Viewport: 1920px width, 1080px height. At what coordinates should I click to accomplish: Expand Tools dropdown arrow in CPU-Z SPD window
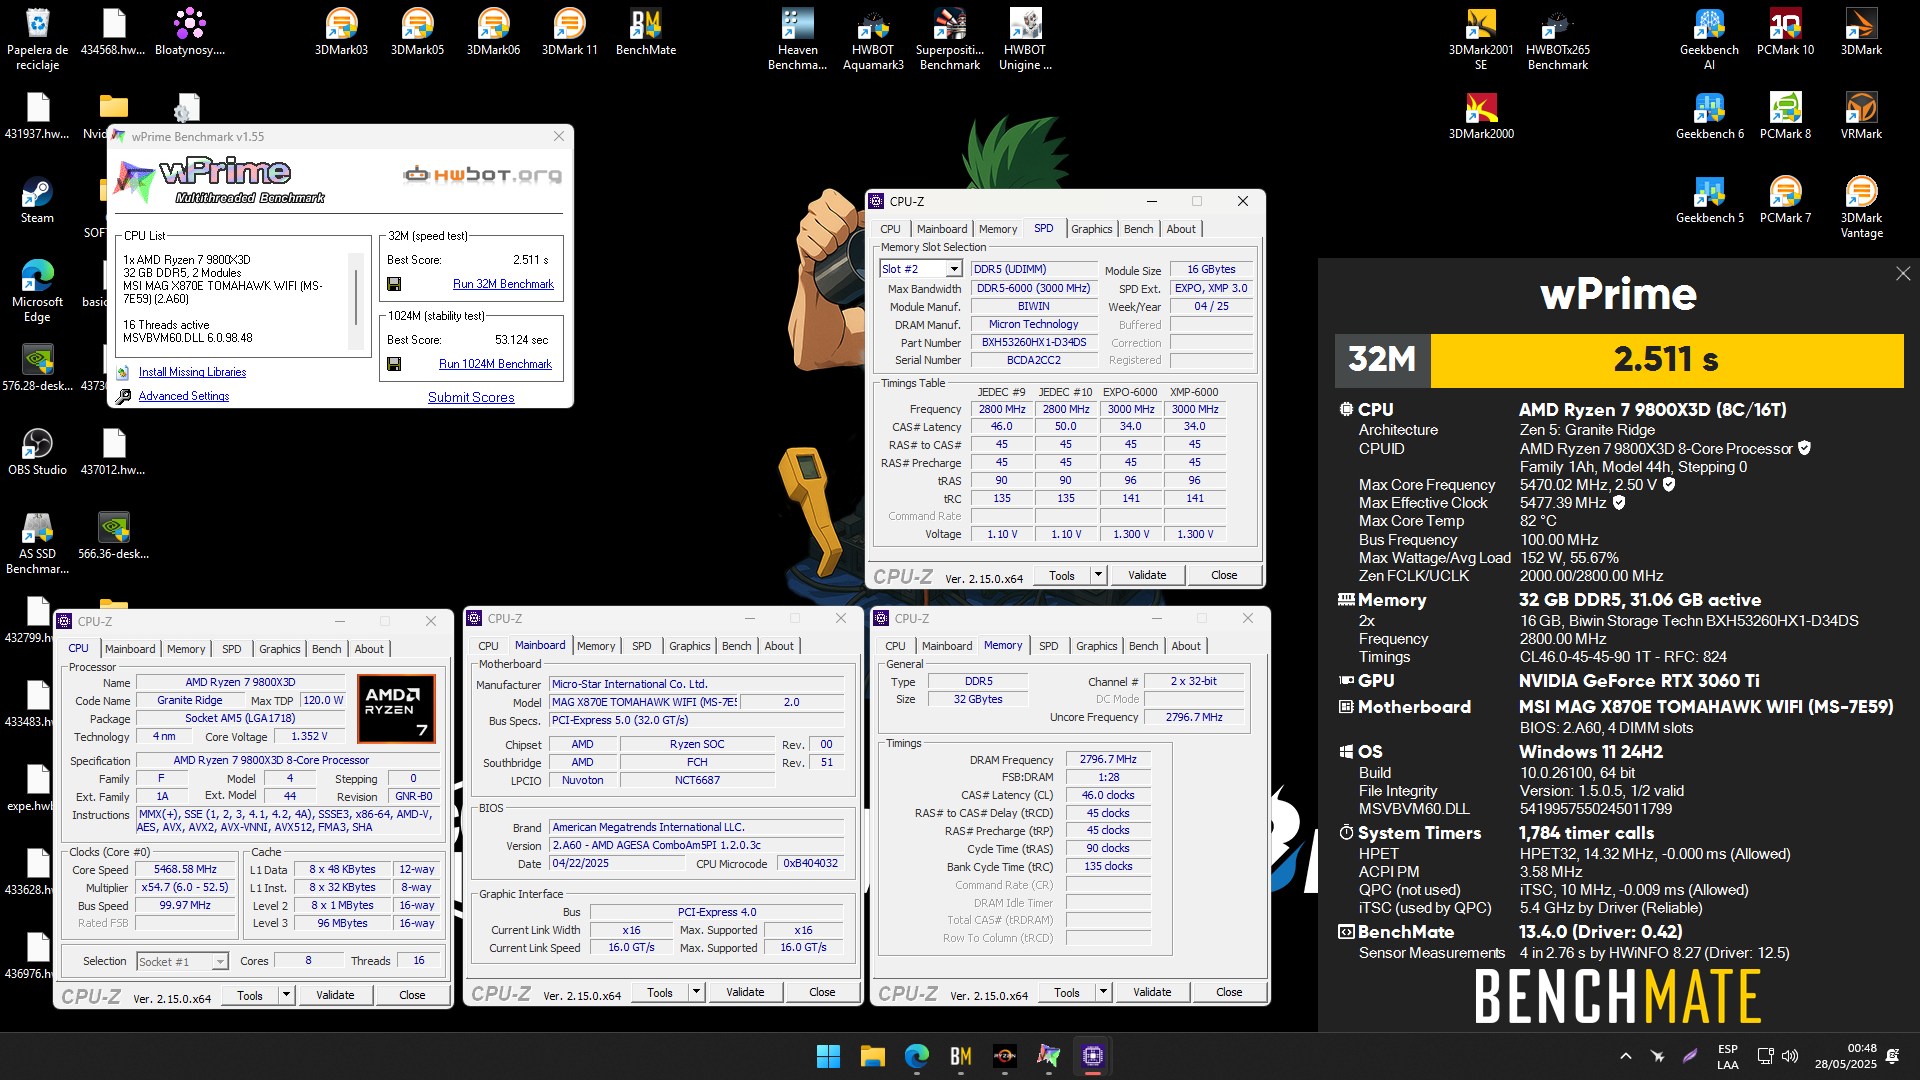(1098, 575)
